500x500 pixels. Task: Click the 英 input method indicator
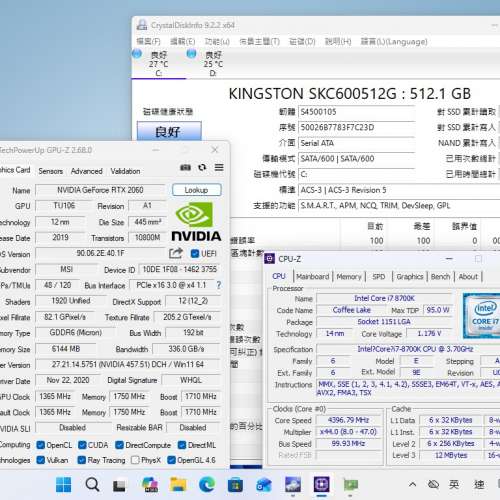[x=454, y=484]
